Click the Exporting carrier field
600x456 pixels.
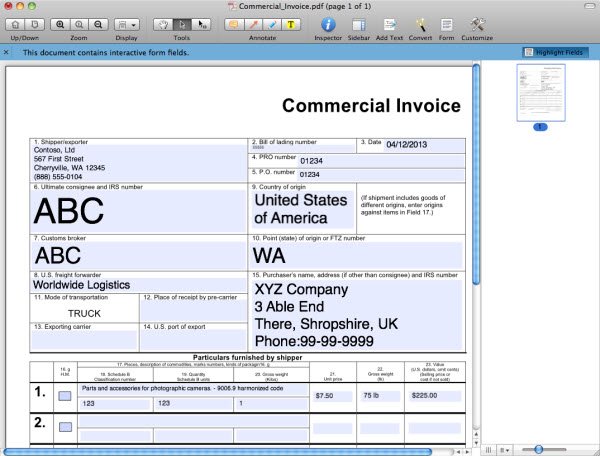84,340
